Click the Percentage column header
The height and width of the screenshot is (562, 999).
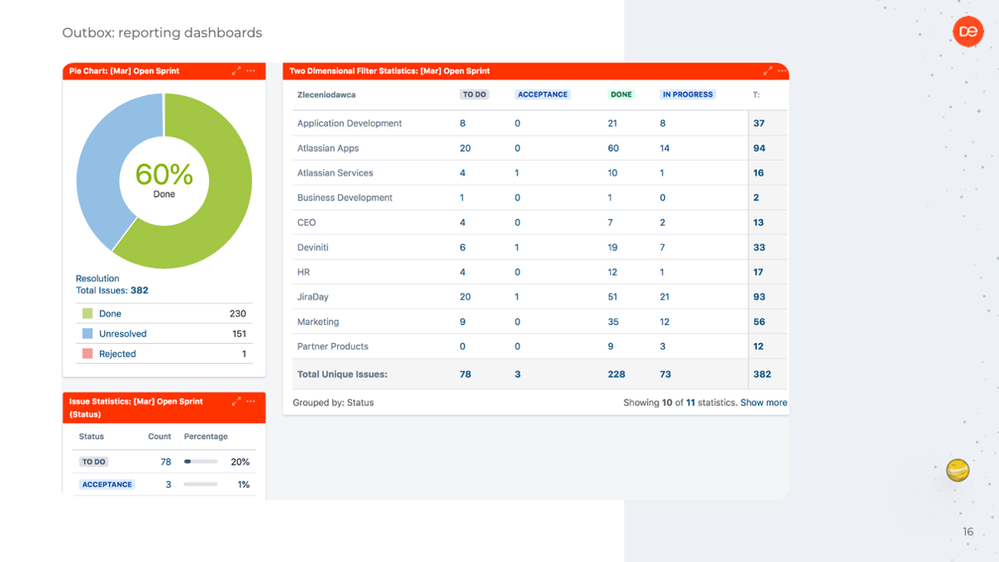[206, 436]
